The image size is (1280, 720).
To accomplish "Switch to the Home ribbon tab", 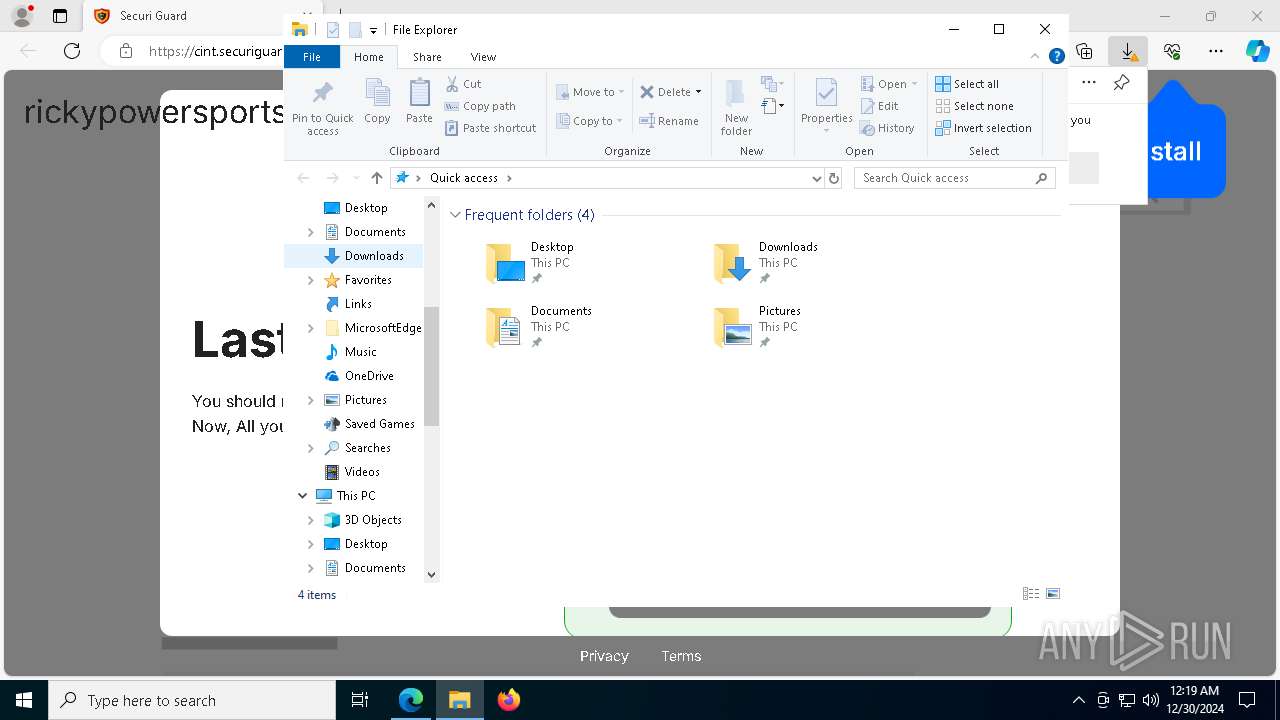I will (x=369, y=57).
